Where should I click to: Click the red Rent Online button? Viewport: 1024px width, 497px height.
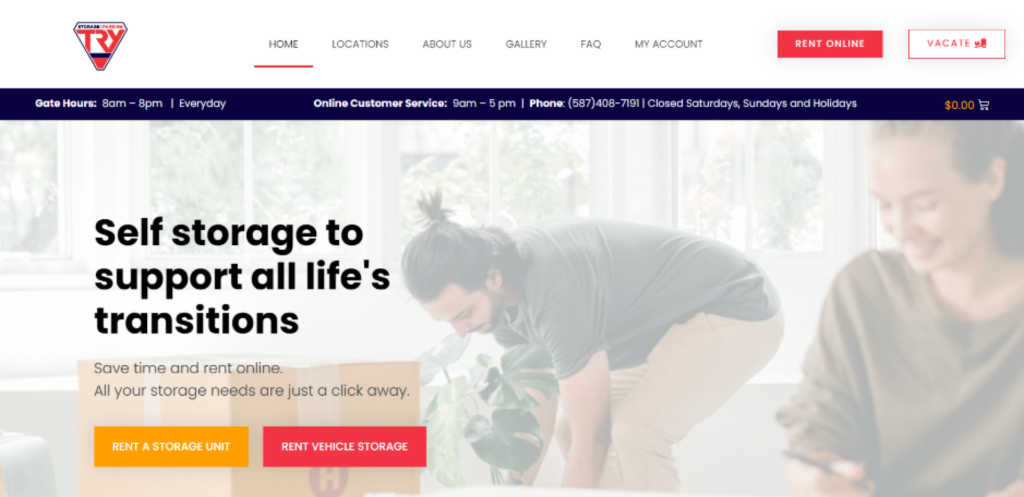829,44
